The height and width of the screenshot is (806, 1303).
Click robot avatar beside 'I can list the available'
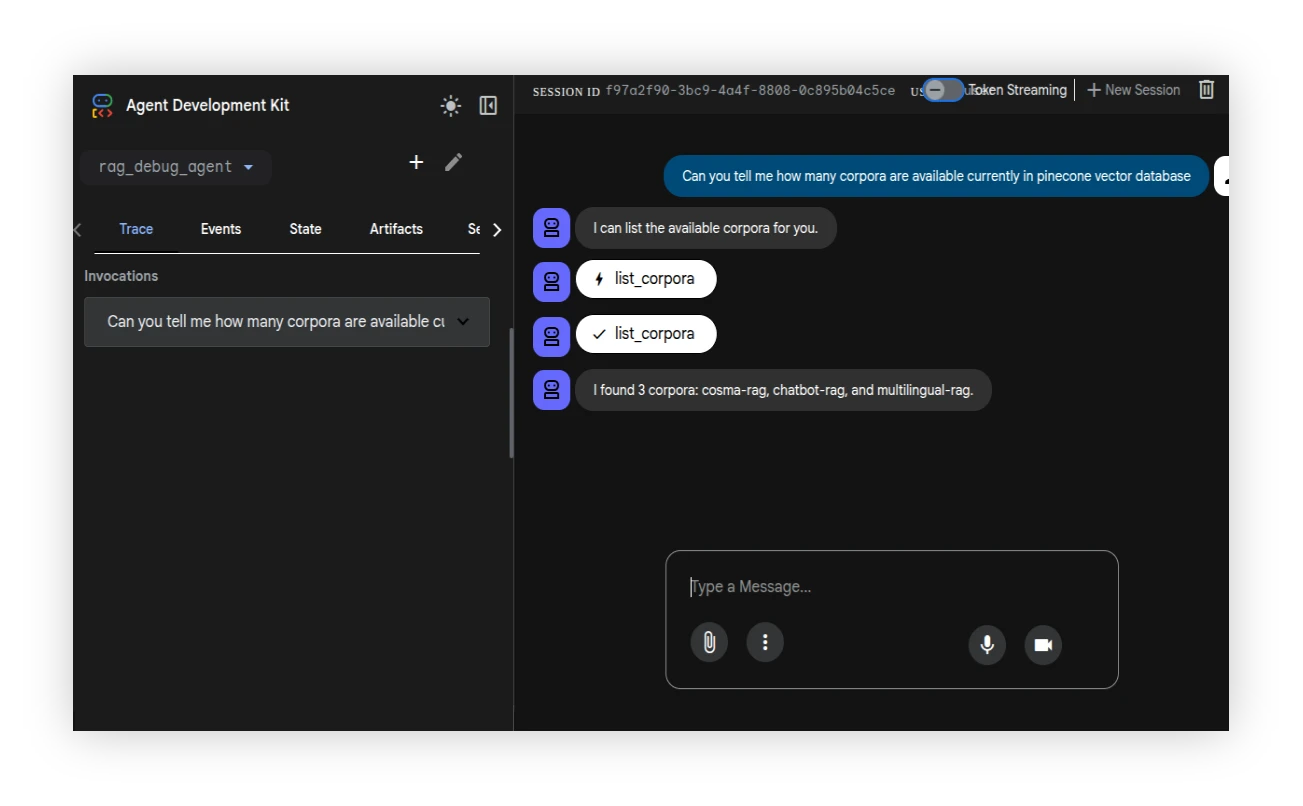click(551, 228)
